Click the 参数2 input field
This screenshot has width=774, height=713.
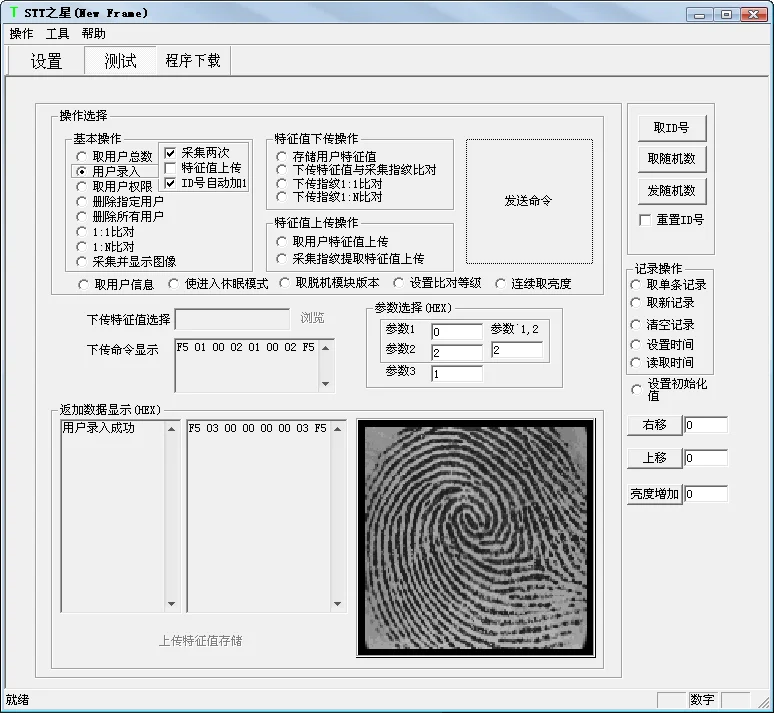(x=457, y=353)
